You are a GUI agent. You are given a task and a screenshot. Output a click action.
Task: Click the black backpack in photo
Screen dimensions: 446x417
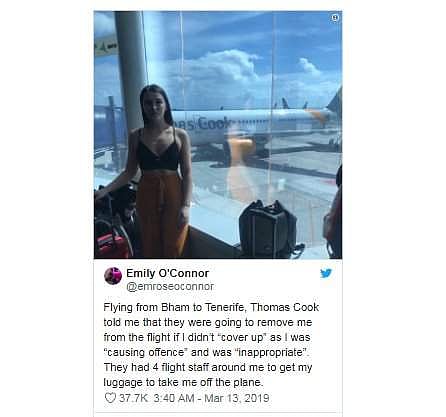(268, 229)
